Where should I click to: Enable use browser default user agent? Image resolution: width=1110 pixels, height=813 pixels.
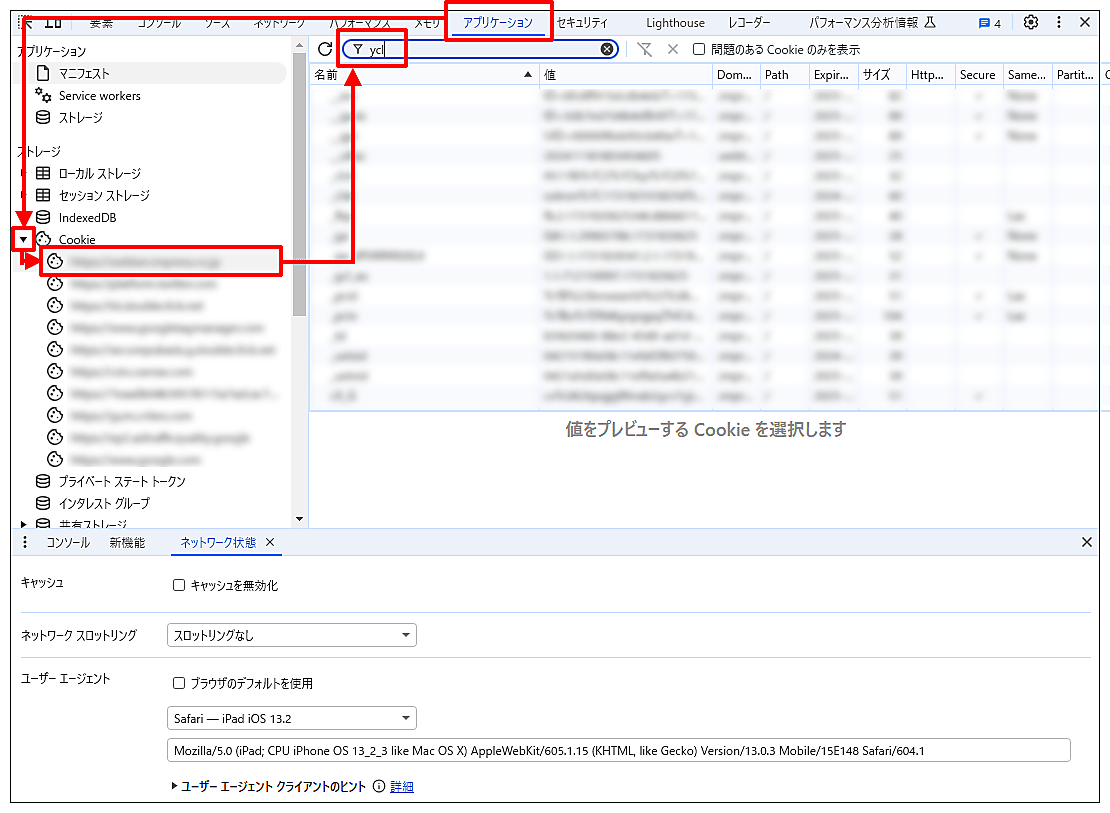(x=179, y=684)
